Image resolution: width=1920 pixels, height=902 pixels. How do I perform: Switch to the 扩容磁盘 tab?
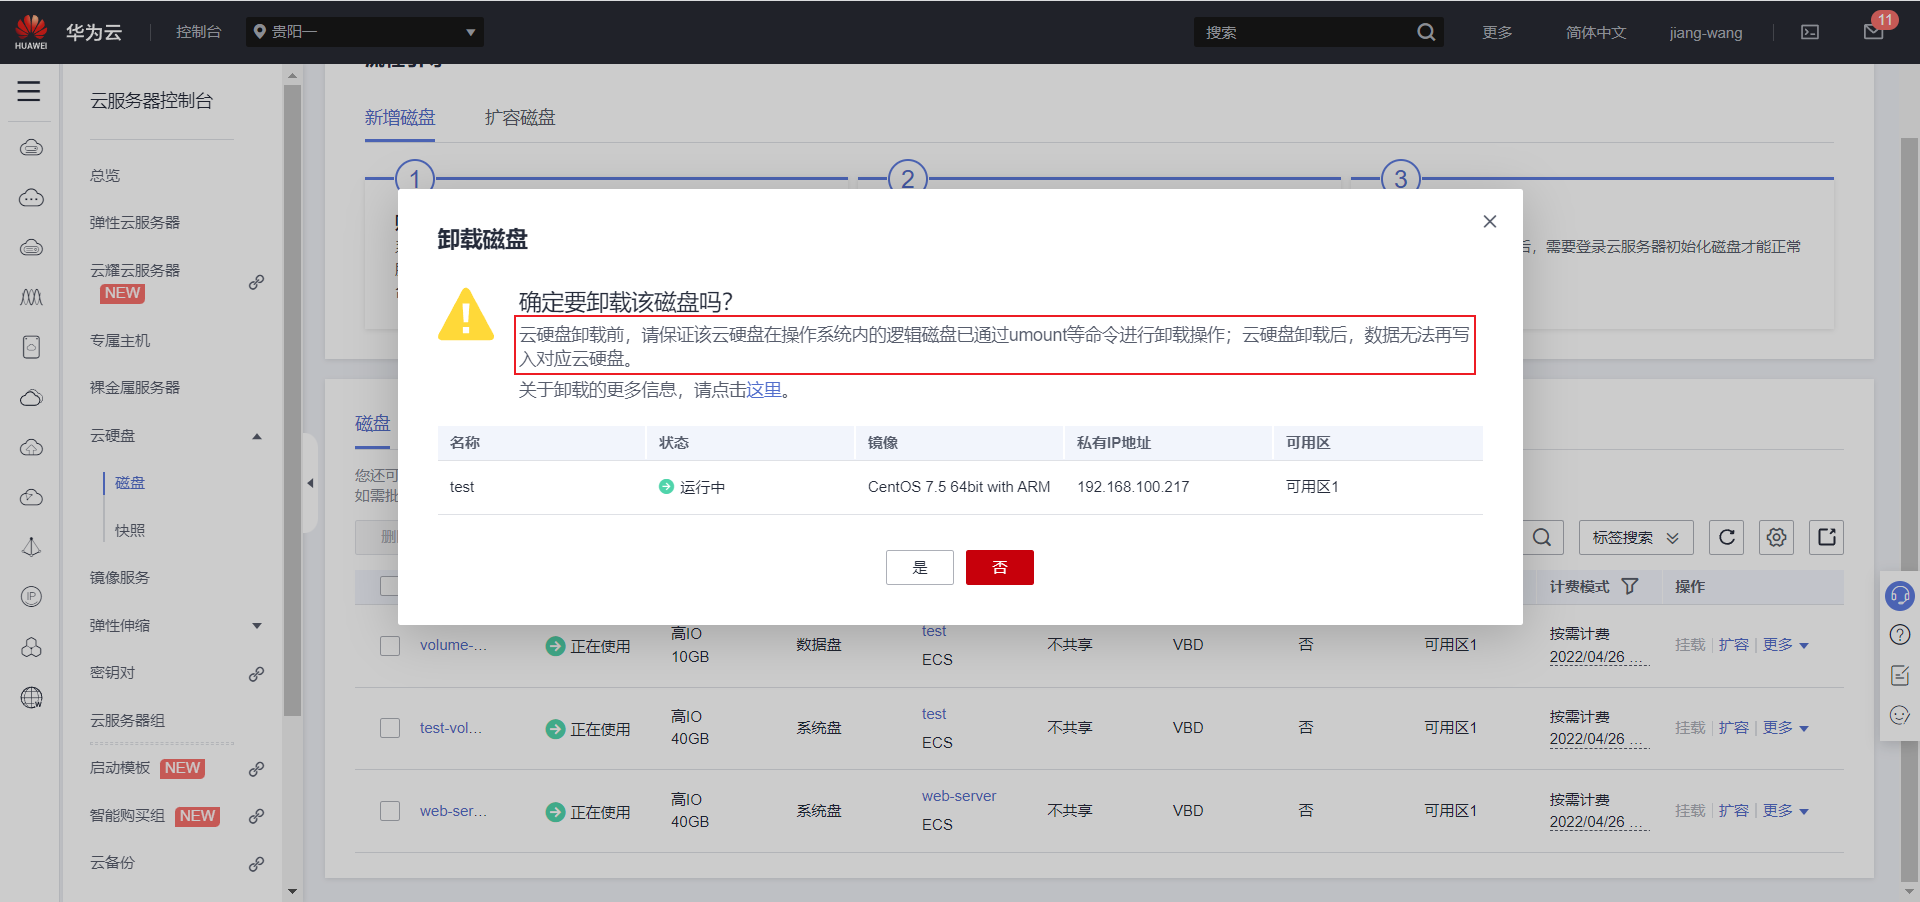pyautogui.click(x=520, y=118)
